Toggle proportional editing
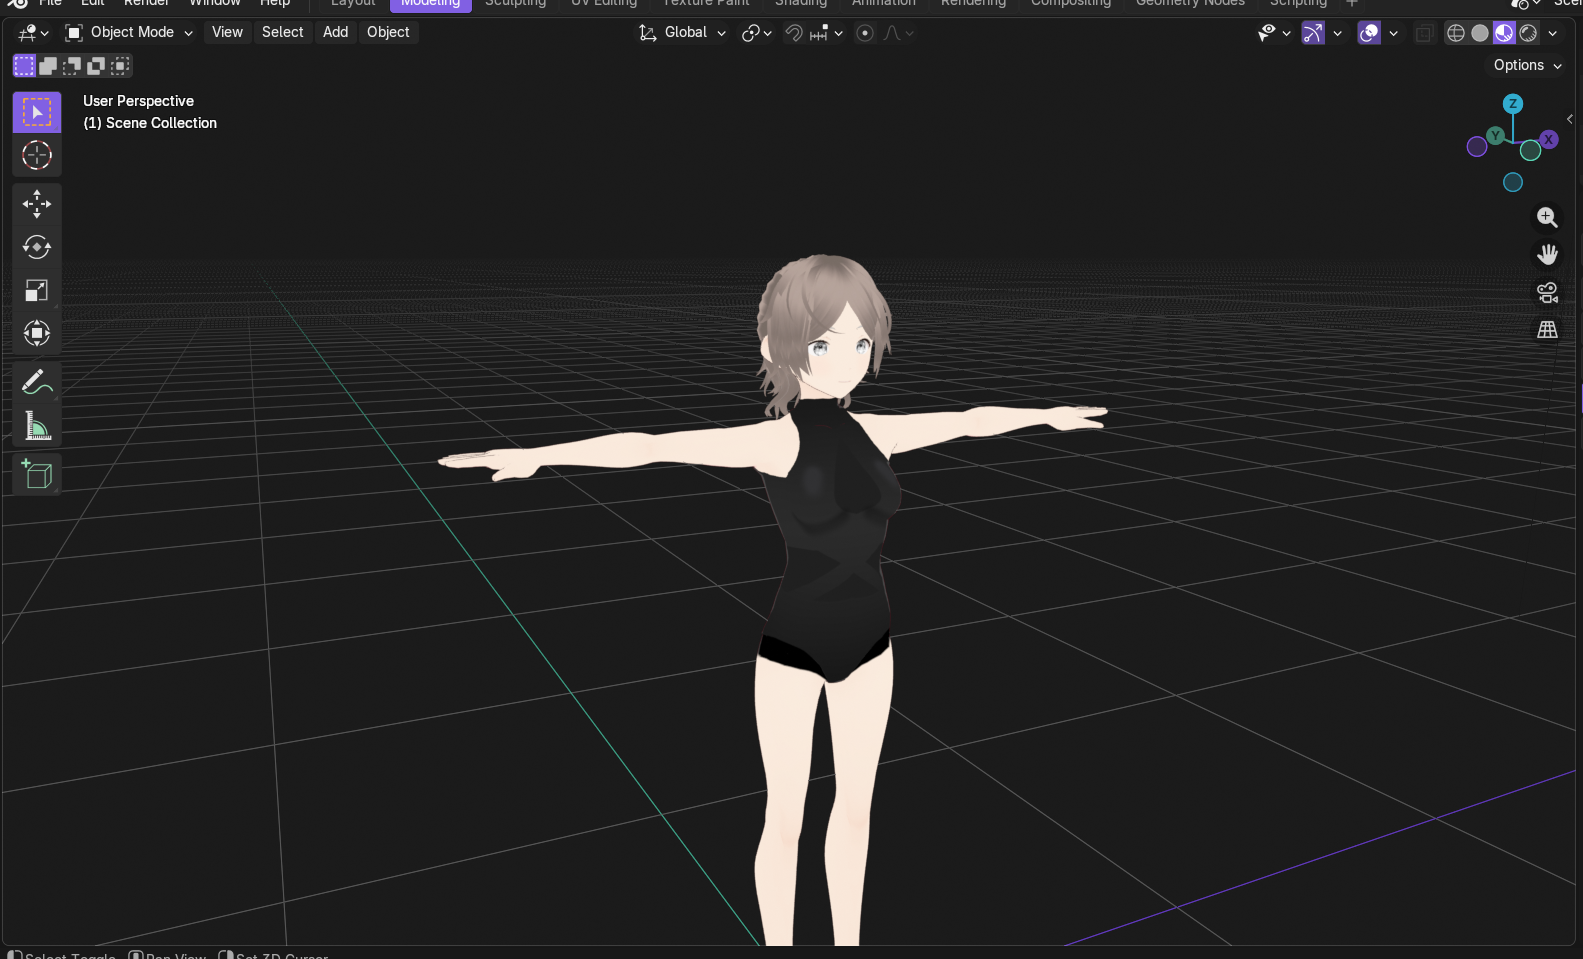This screenshot has height=959, width=1583. pos(865,33)
